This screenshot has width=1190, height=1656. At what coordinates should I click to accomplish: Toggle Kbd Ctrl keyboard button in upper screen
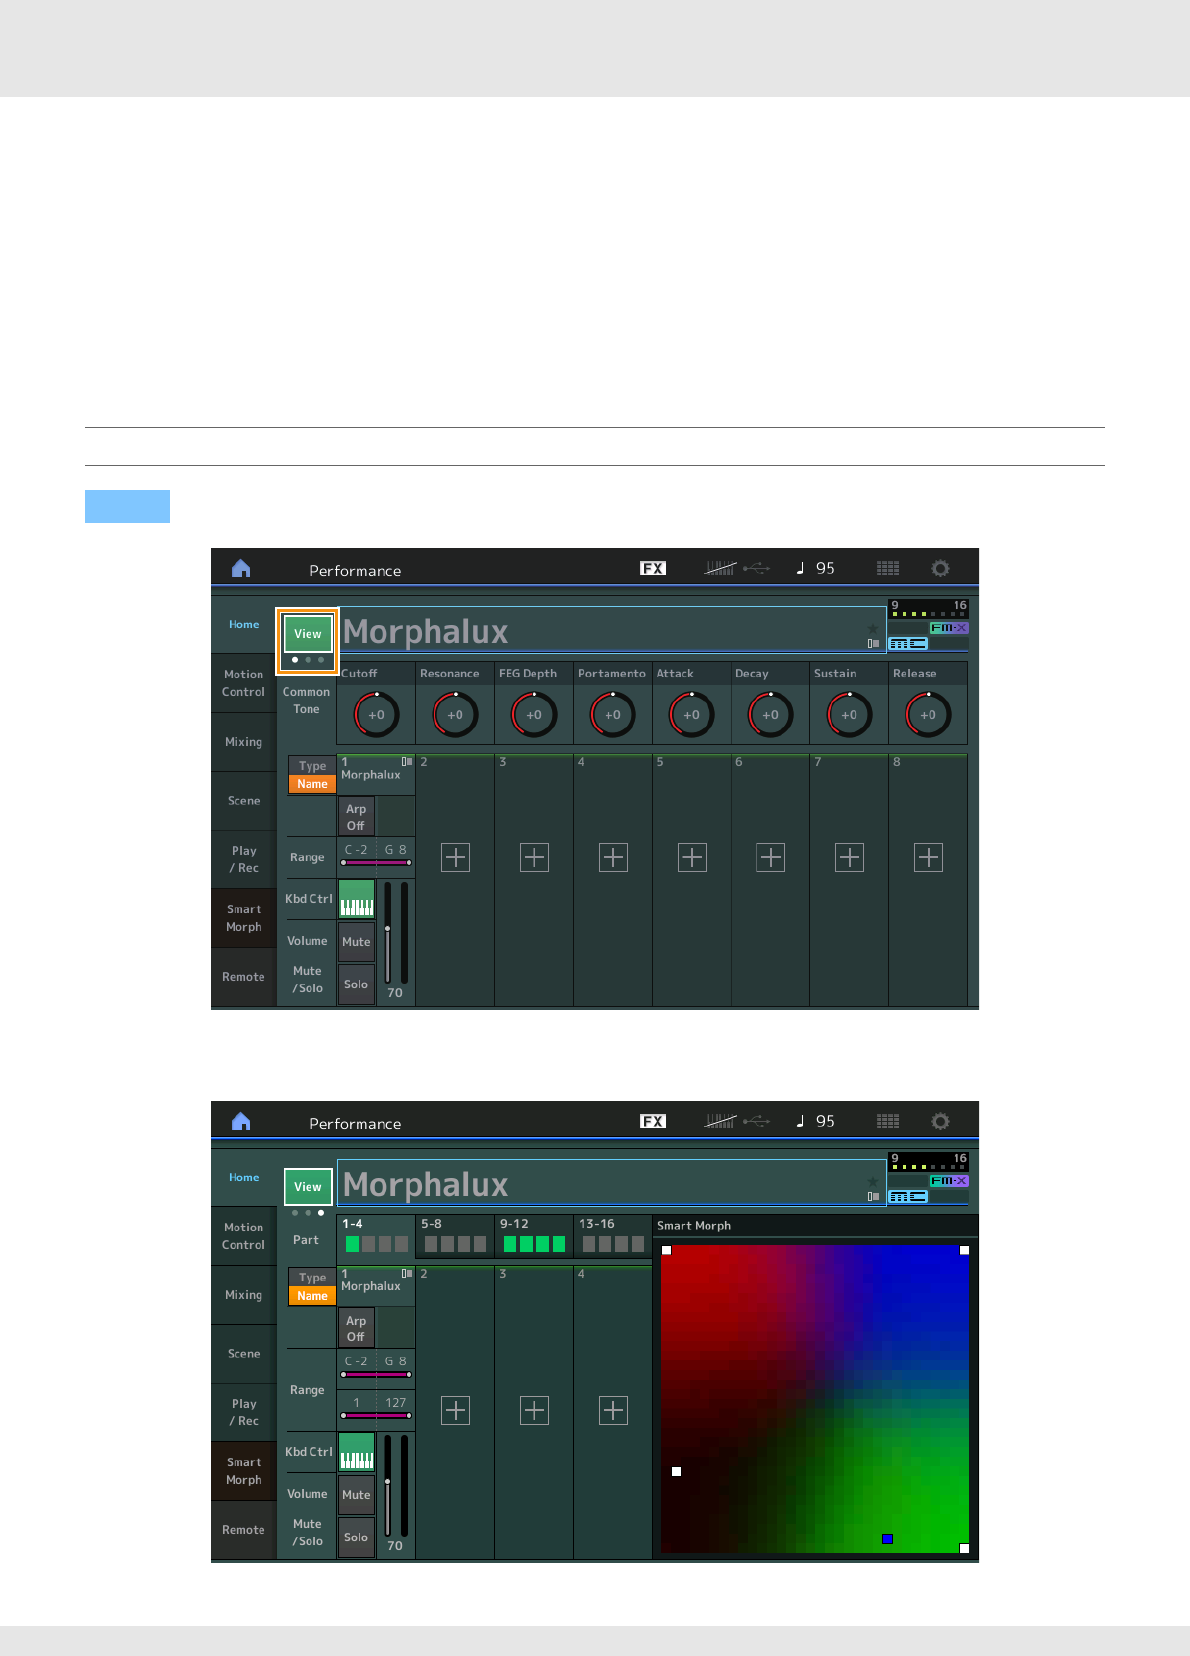(356, 899)
